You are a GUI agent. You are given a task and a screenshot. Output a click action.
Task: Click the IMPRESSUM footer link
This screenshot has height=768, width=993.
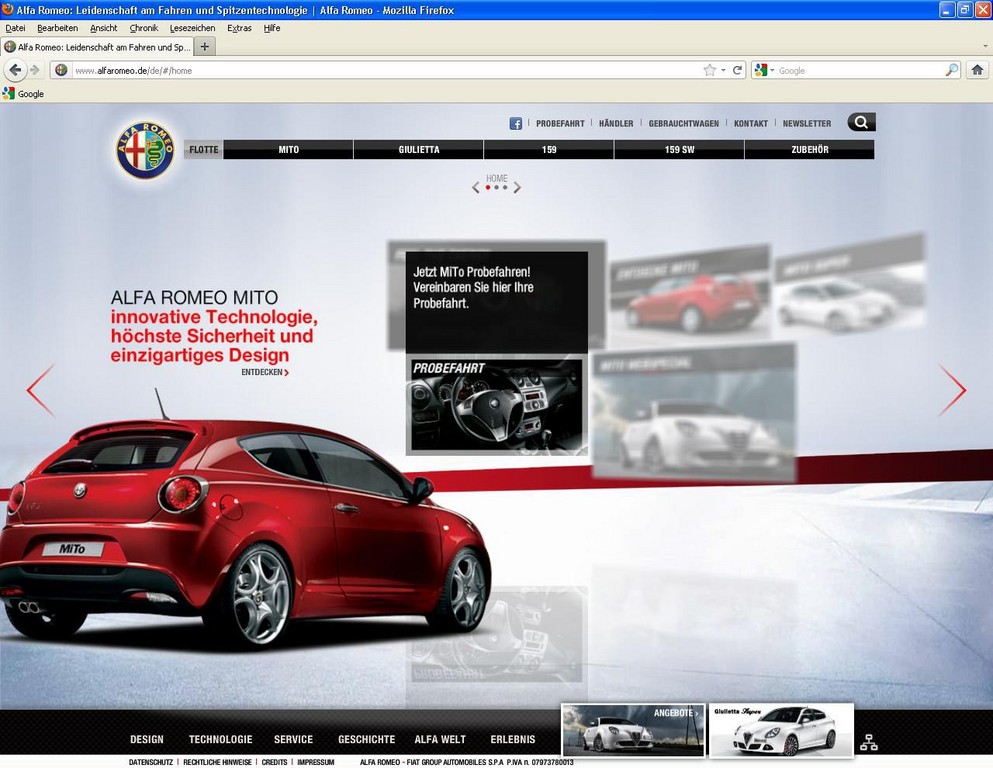(315, 762)
